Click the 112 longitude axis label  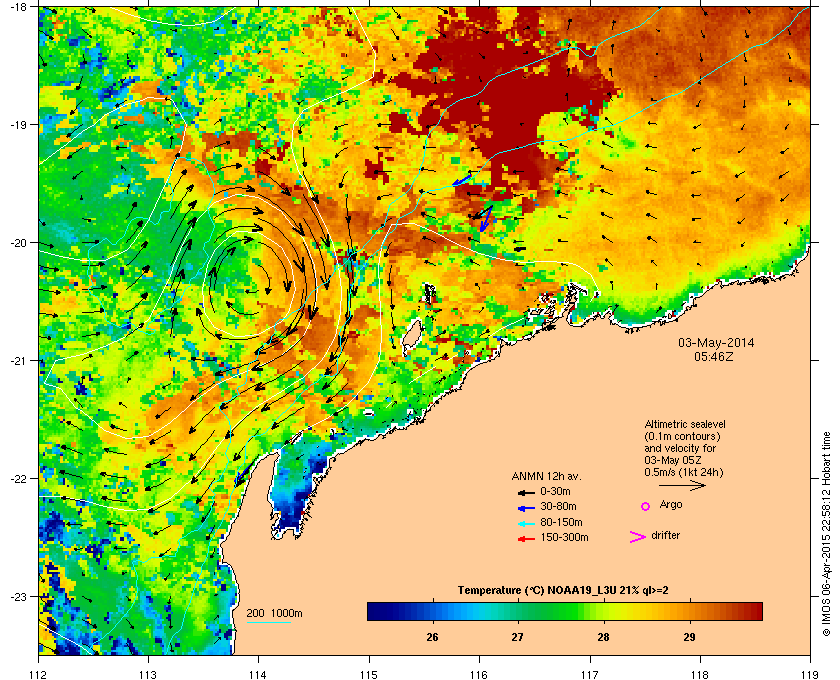coord(39,674)
